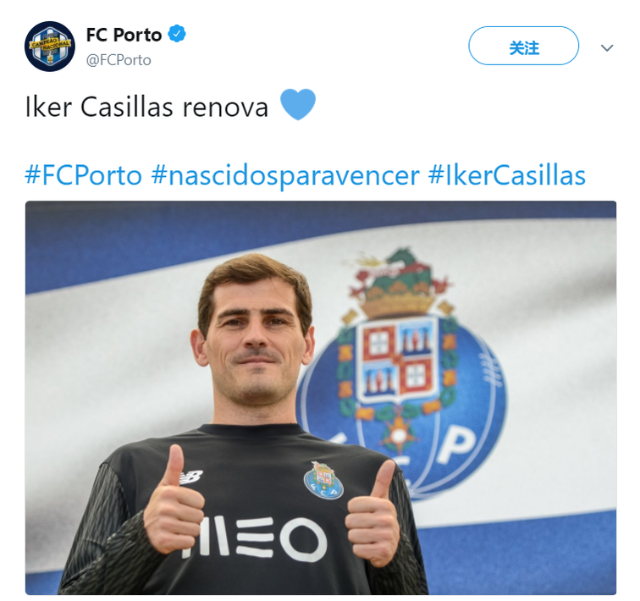
Task: Open the #FCPorto hashtag
Action: coord(83,175)
